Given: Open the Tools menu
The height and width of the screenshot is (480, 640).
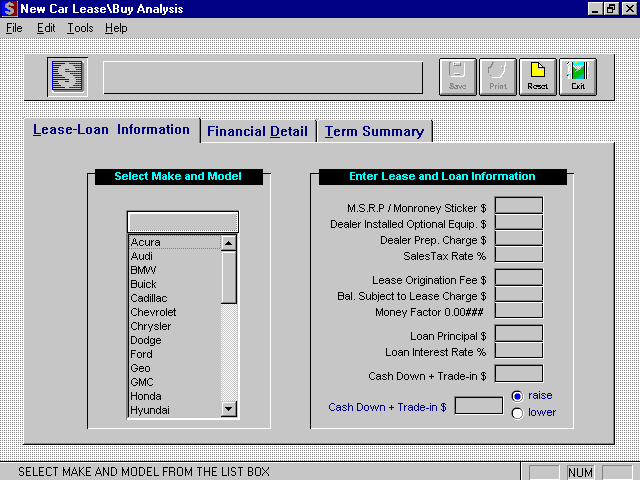Looking at the screenshot, I should pos(80,28).
